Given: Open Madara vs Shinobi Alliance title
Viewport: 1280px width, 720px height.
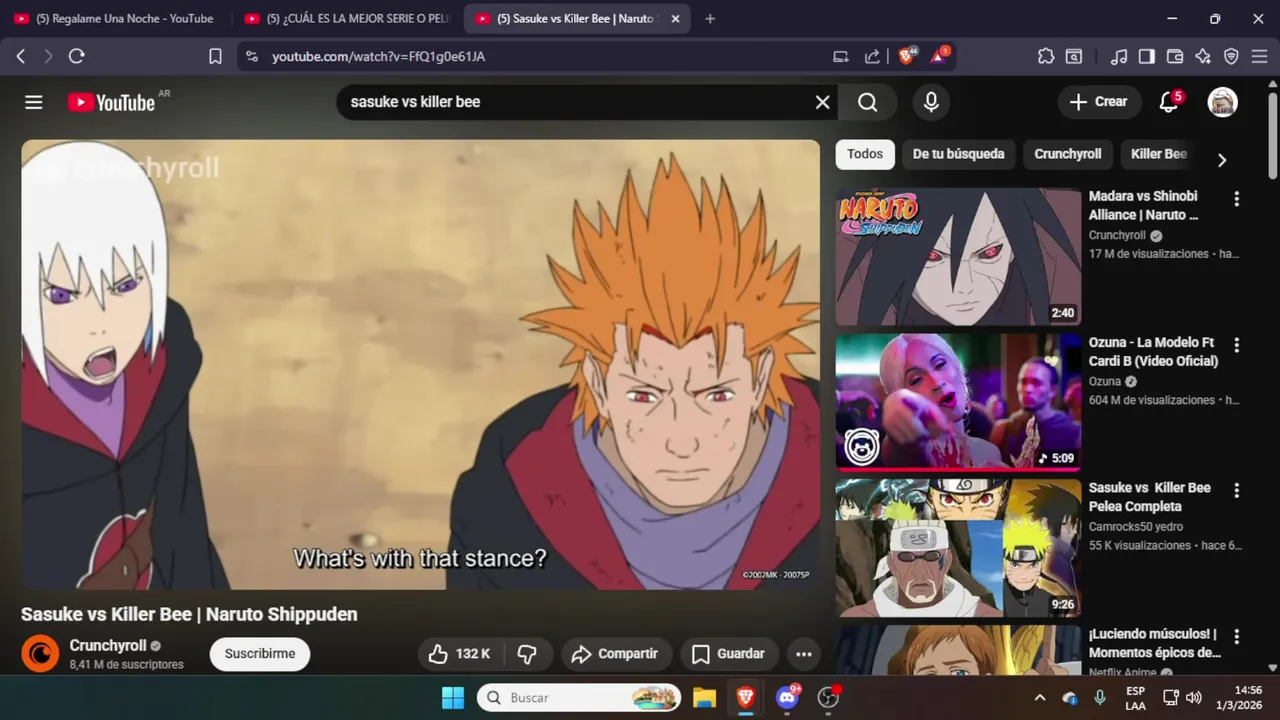Looking at the screenshot, I should click(x=1143, y=205).
